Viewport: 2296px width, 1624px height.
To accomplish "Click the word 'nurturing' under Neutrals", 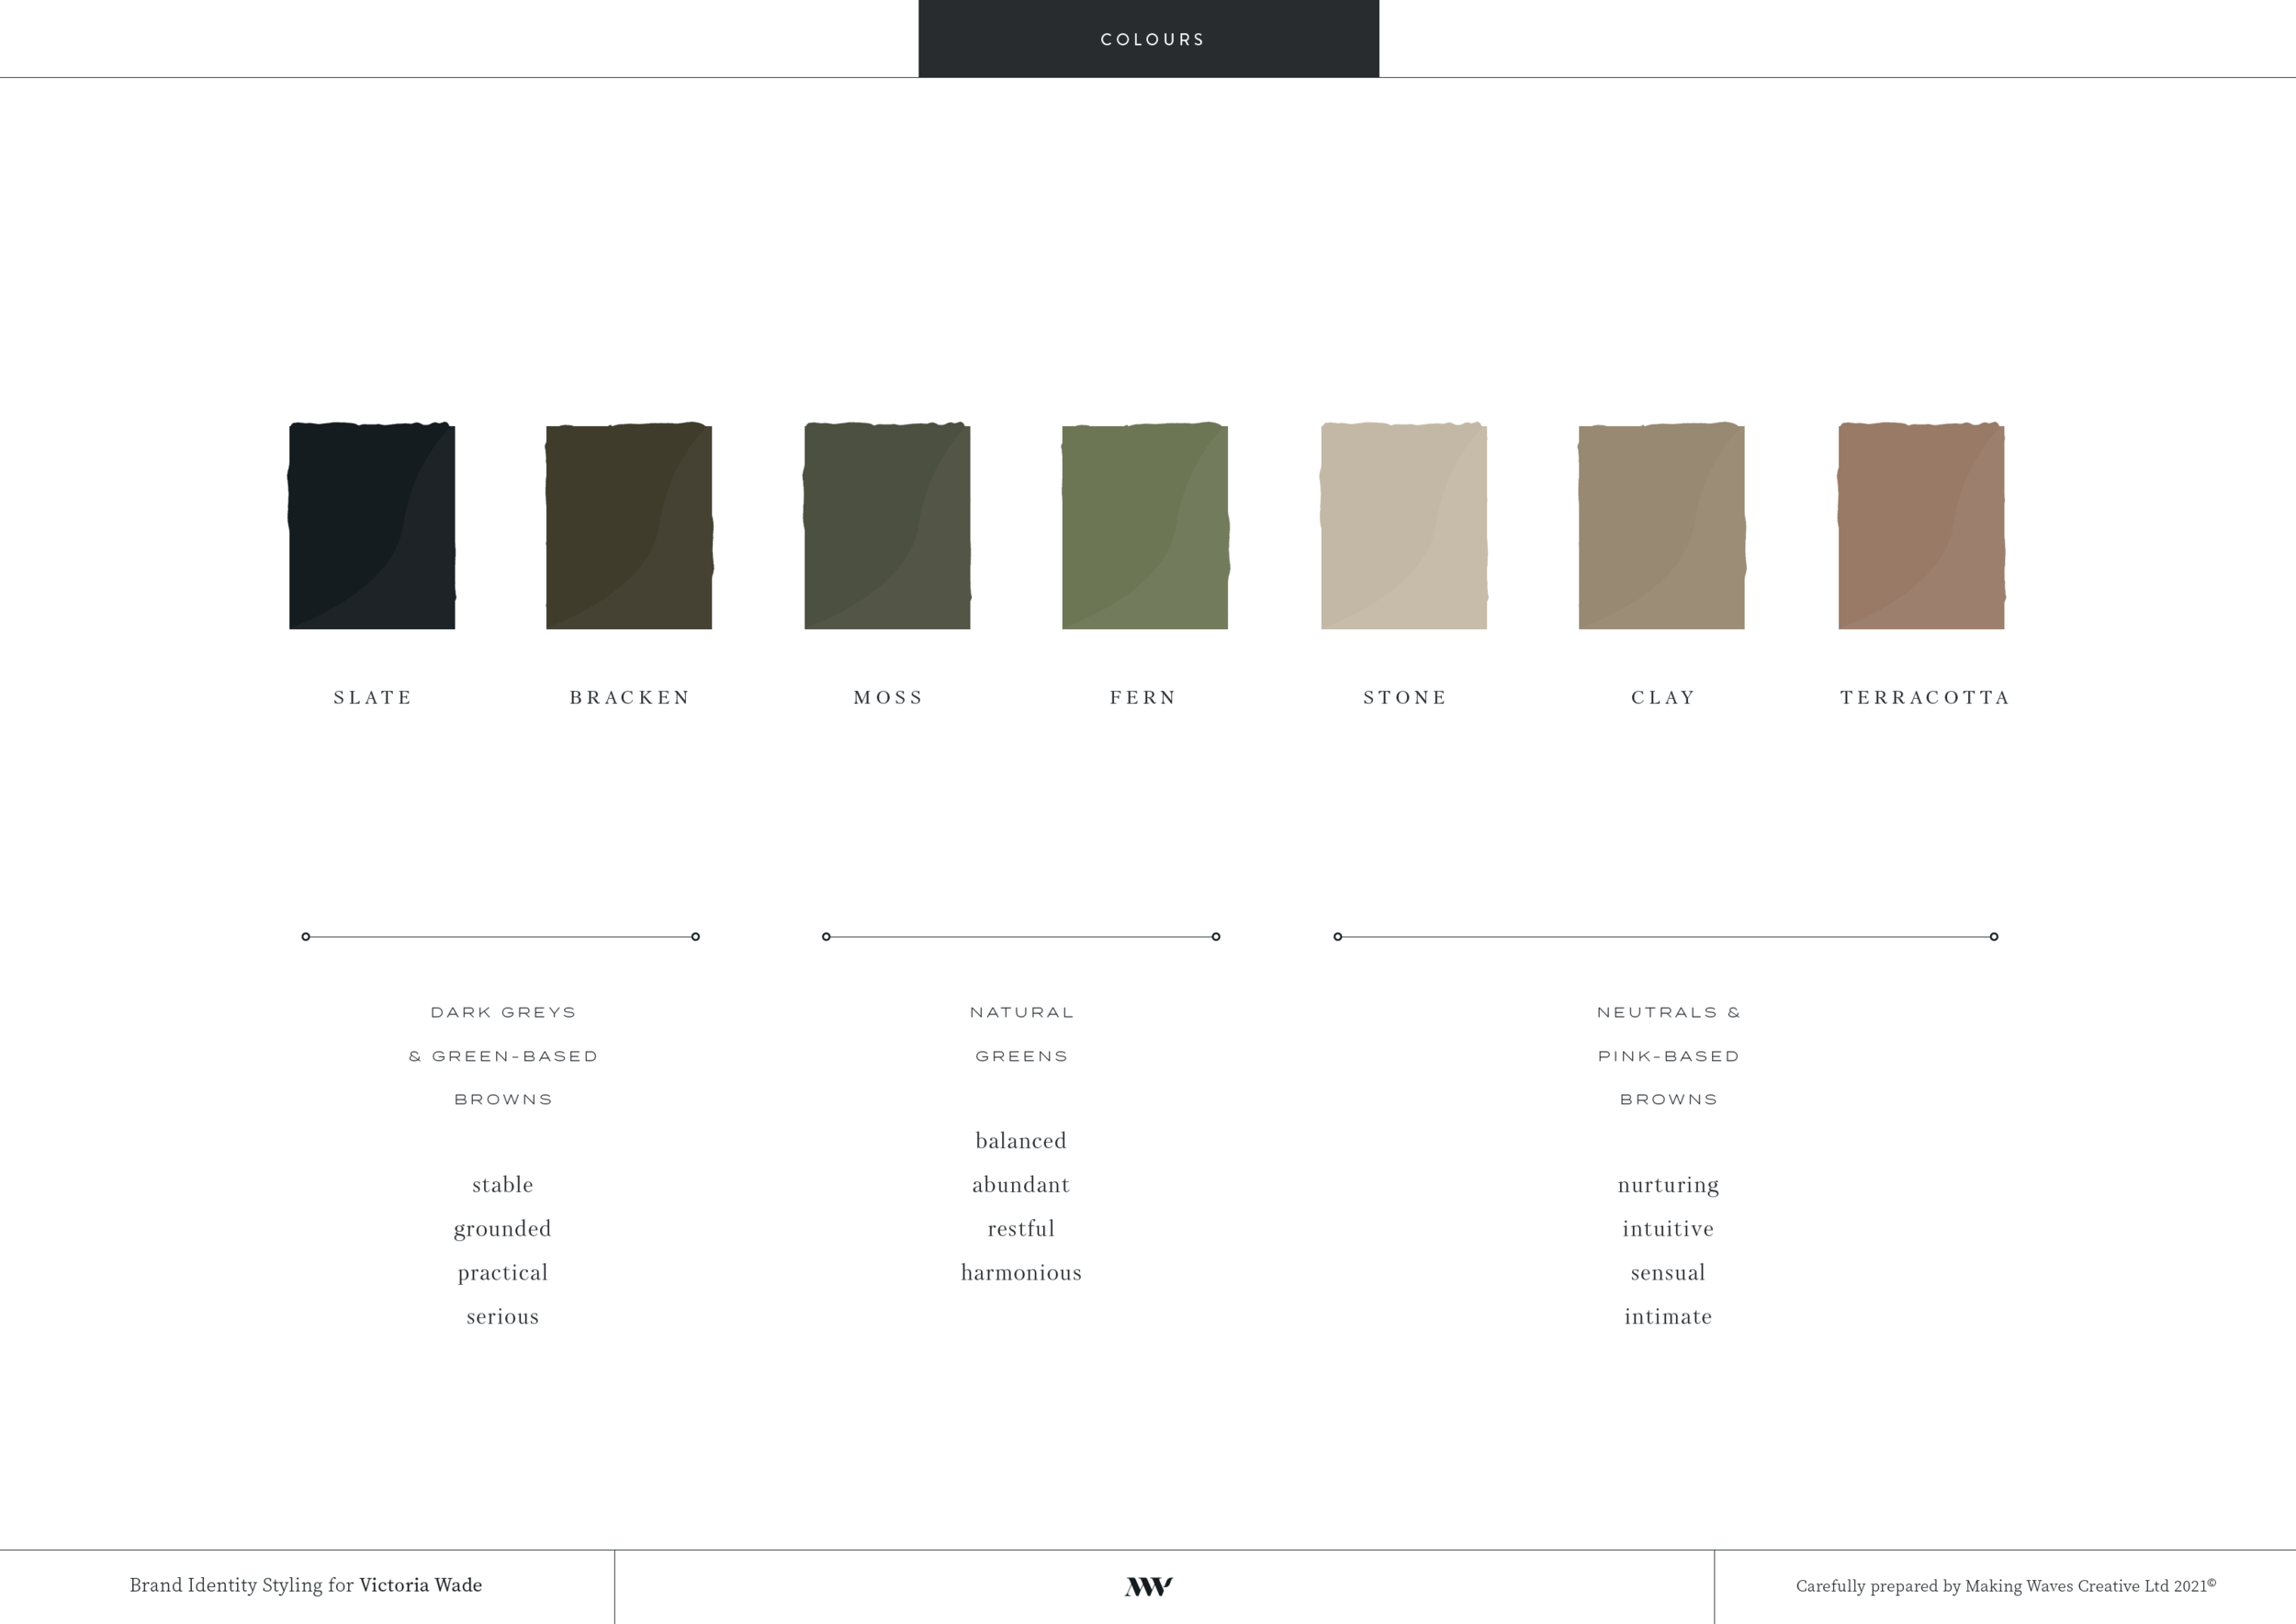I will tap(1667, 1185).
